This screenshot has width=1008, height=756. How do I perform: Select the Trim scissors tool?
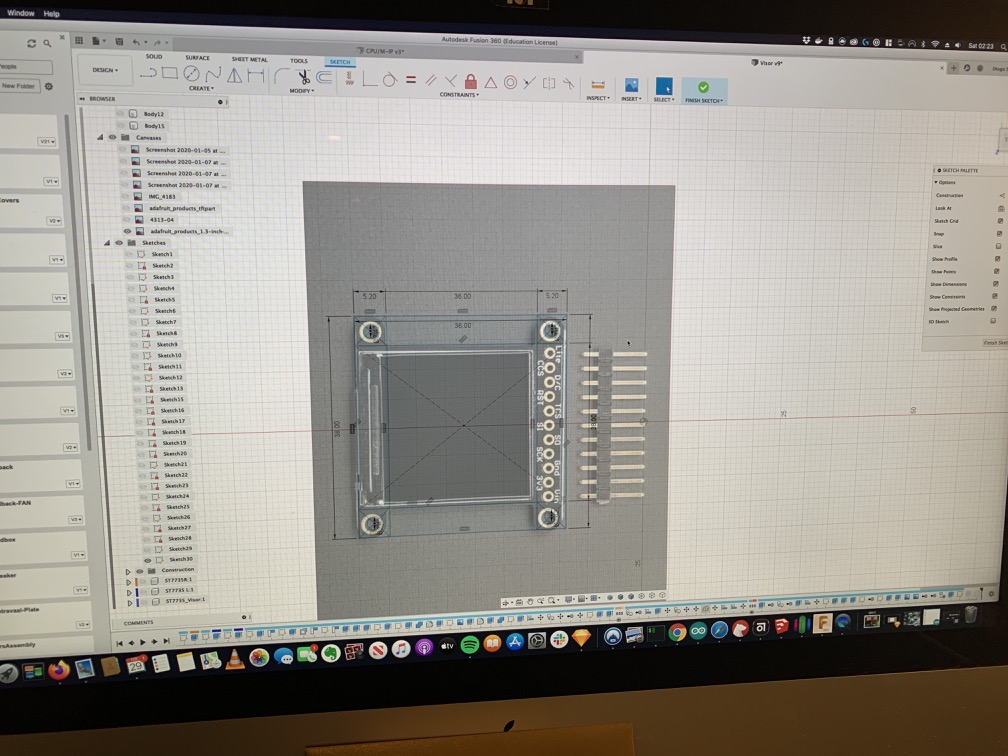(303, 77)
